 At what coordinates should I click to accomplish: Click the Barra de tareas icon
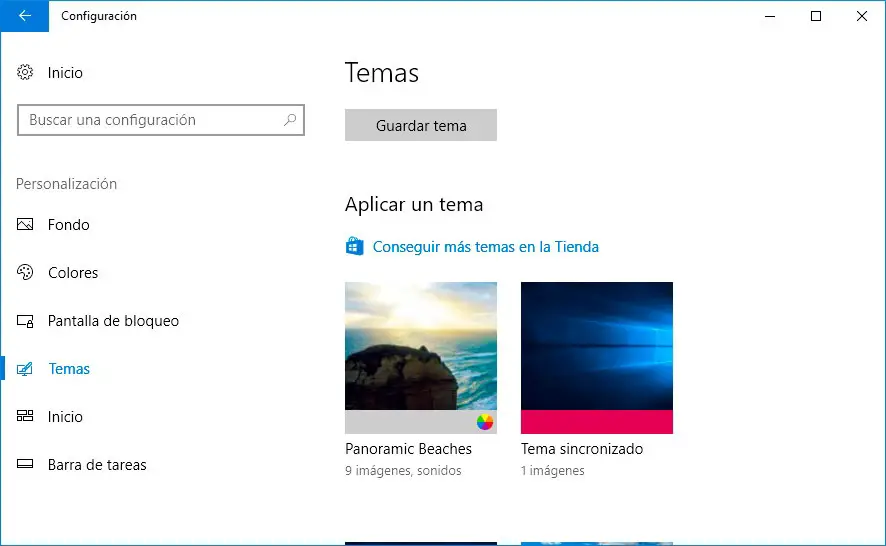click(26, 465)
